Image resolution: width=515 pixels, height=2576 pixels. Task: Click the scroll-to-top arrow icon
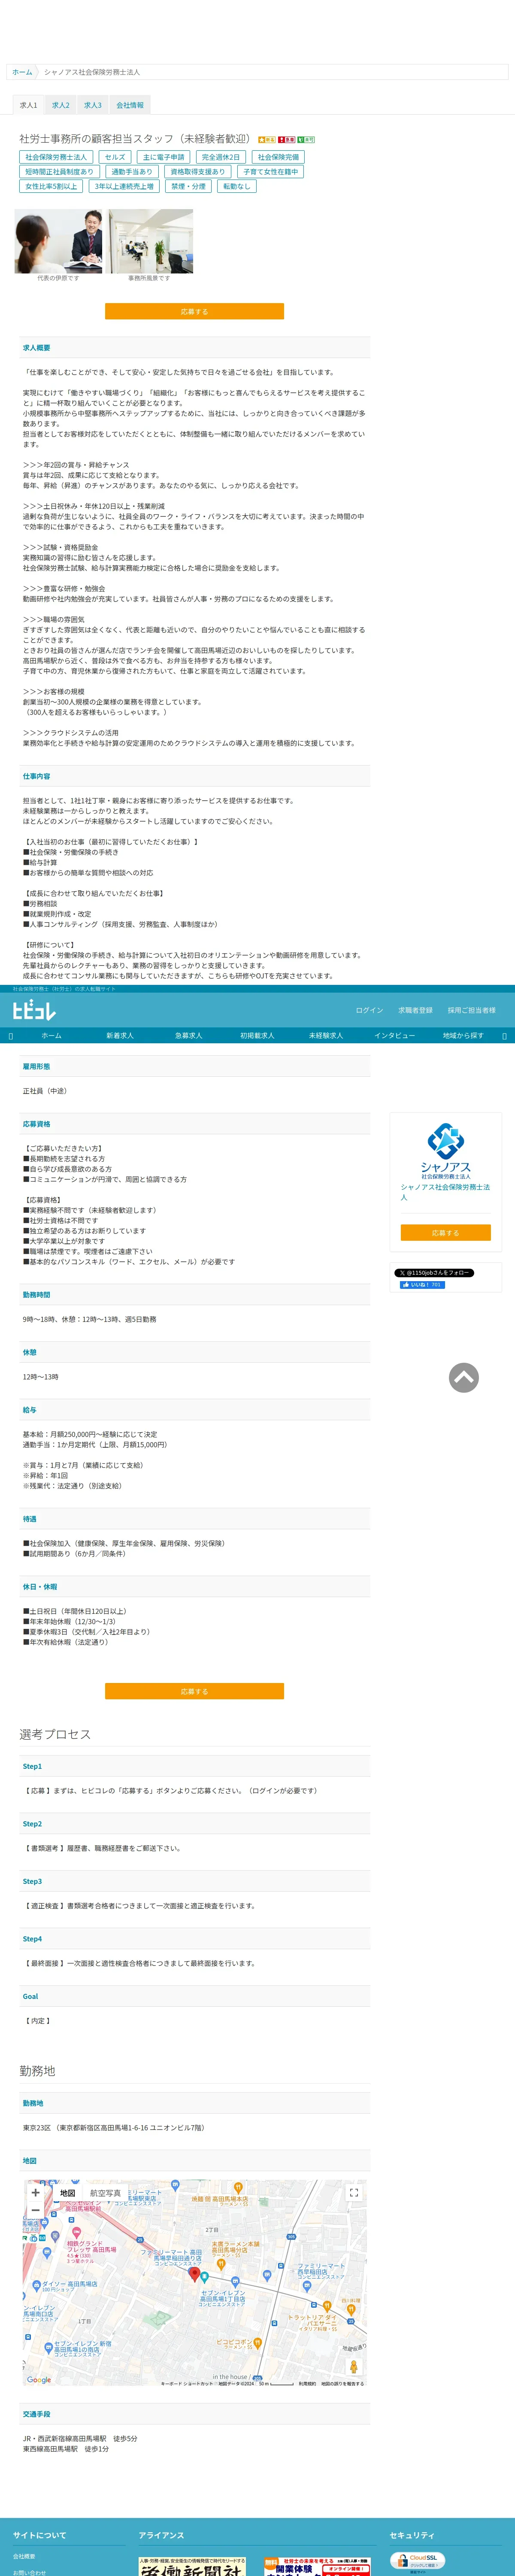pyautogui.click(x=464, y=1378)
